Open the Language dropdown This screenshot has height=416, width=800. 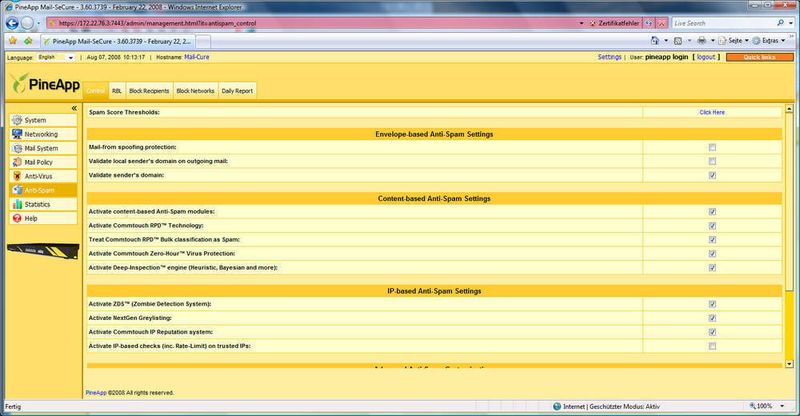click(56, 58)
